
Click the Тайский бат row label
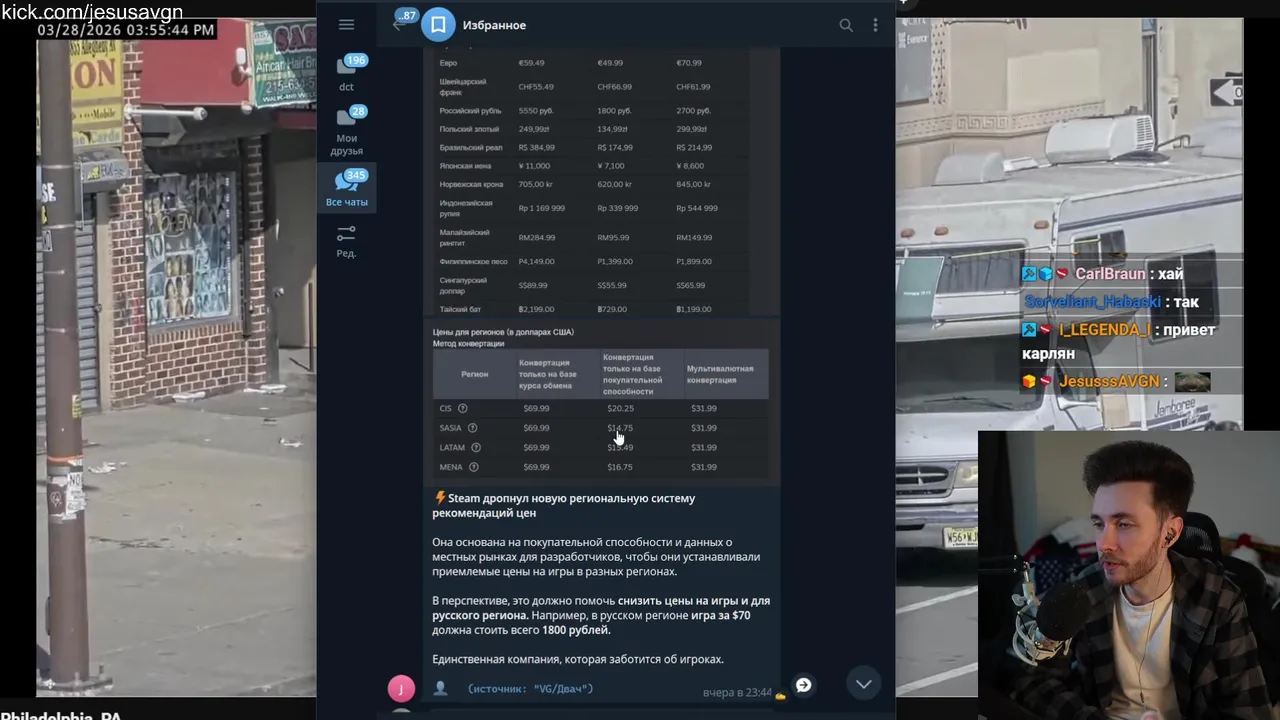click(x=461, y=309)
